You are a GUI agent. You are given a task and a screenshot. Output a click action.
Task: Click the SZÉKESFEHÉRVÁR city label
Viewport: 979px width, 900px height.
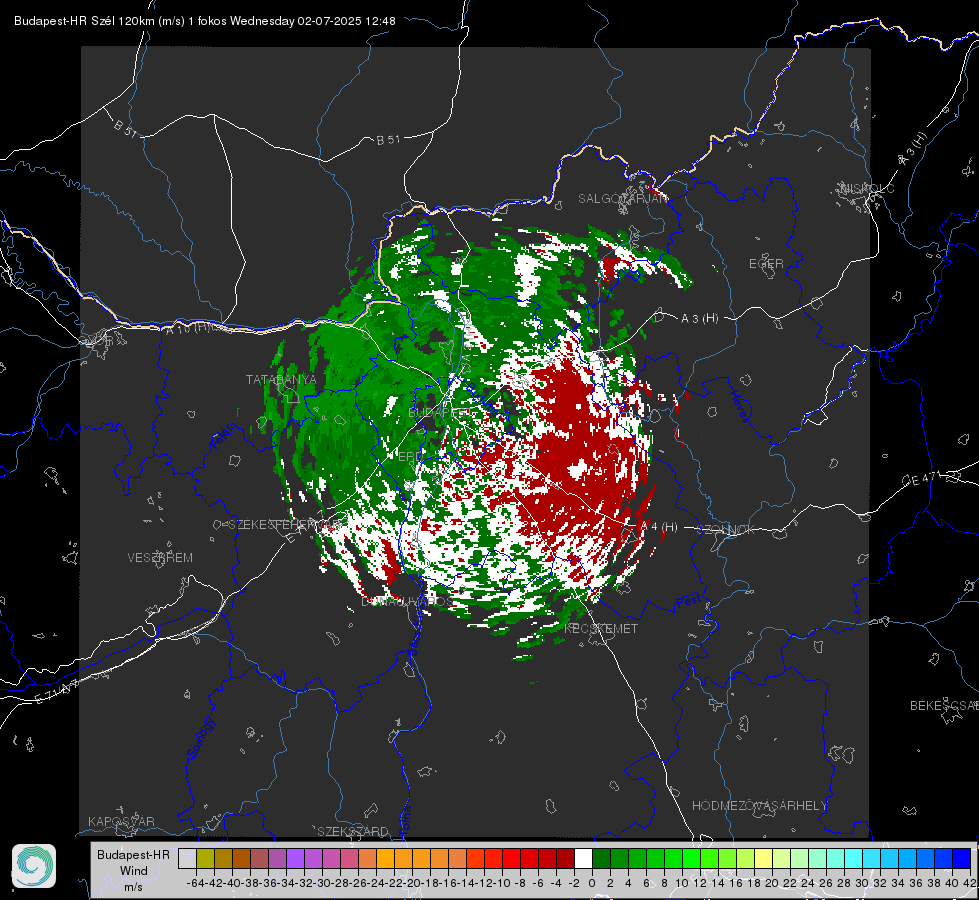click(287, 525)
